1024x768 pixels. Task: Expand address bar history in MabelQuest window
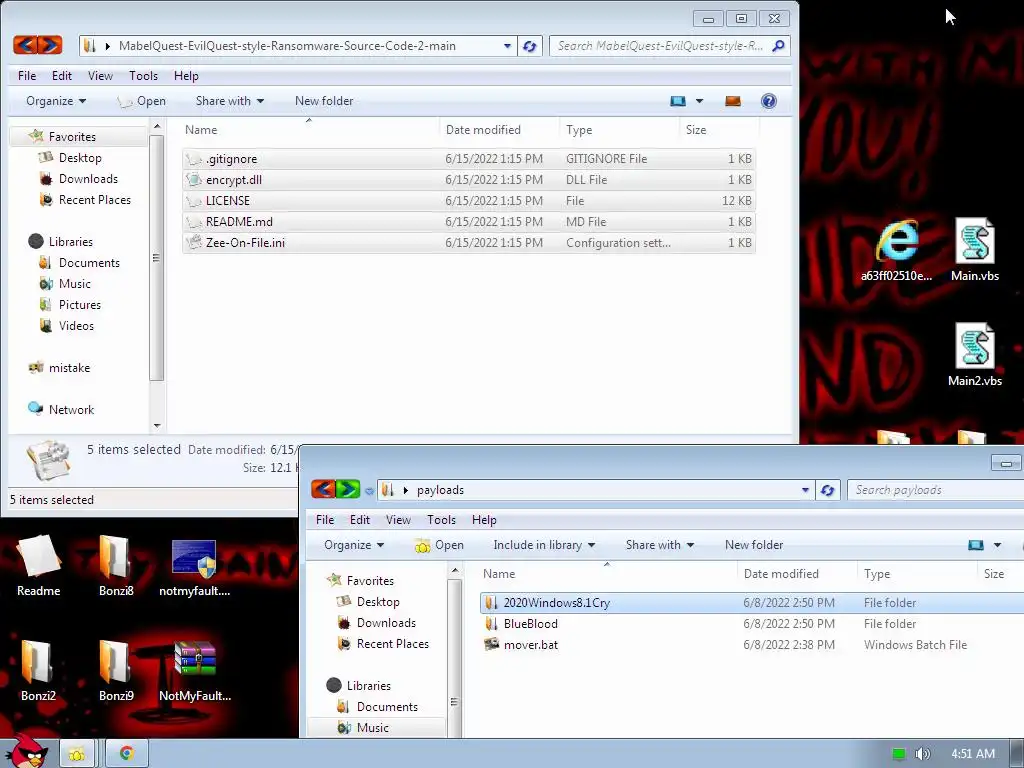coord(507,46)
